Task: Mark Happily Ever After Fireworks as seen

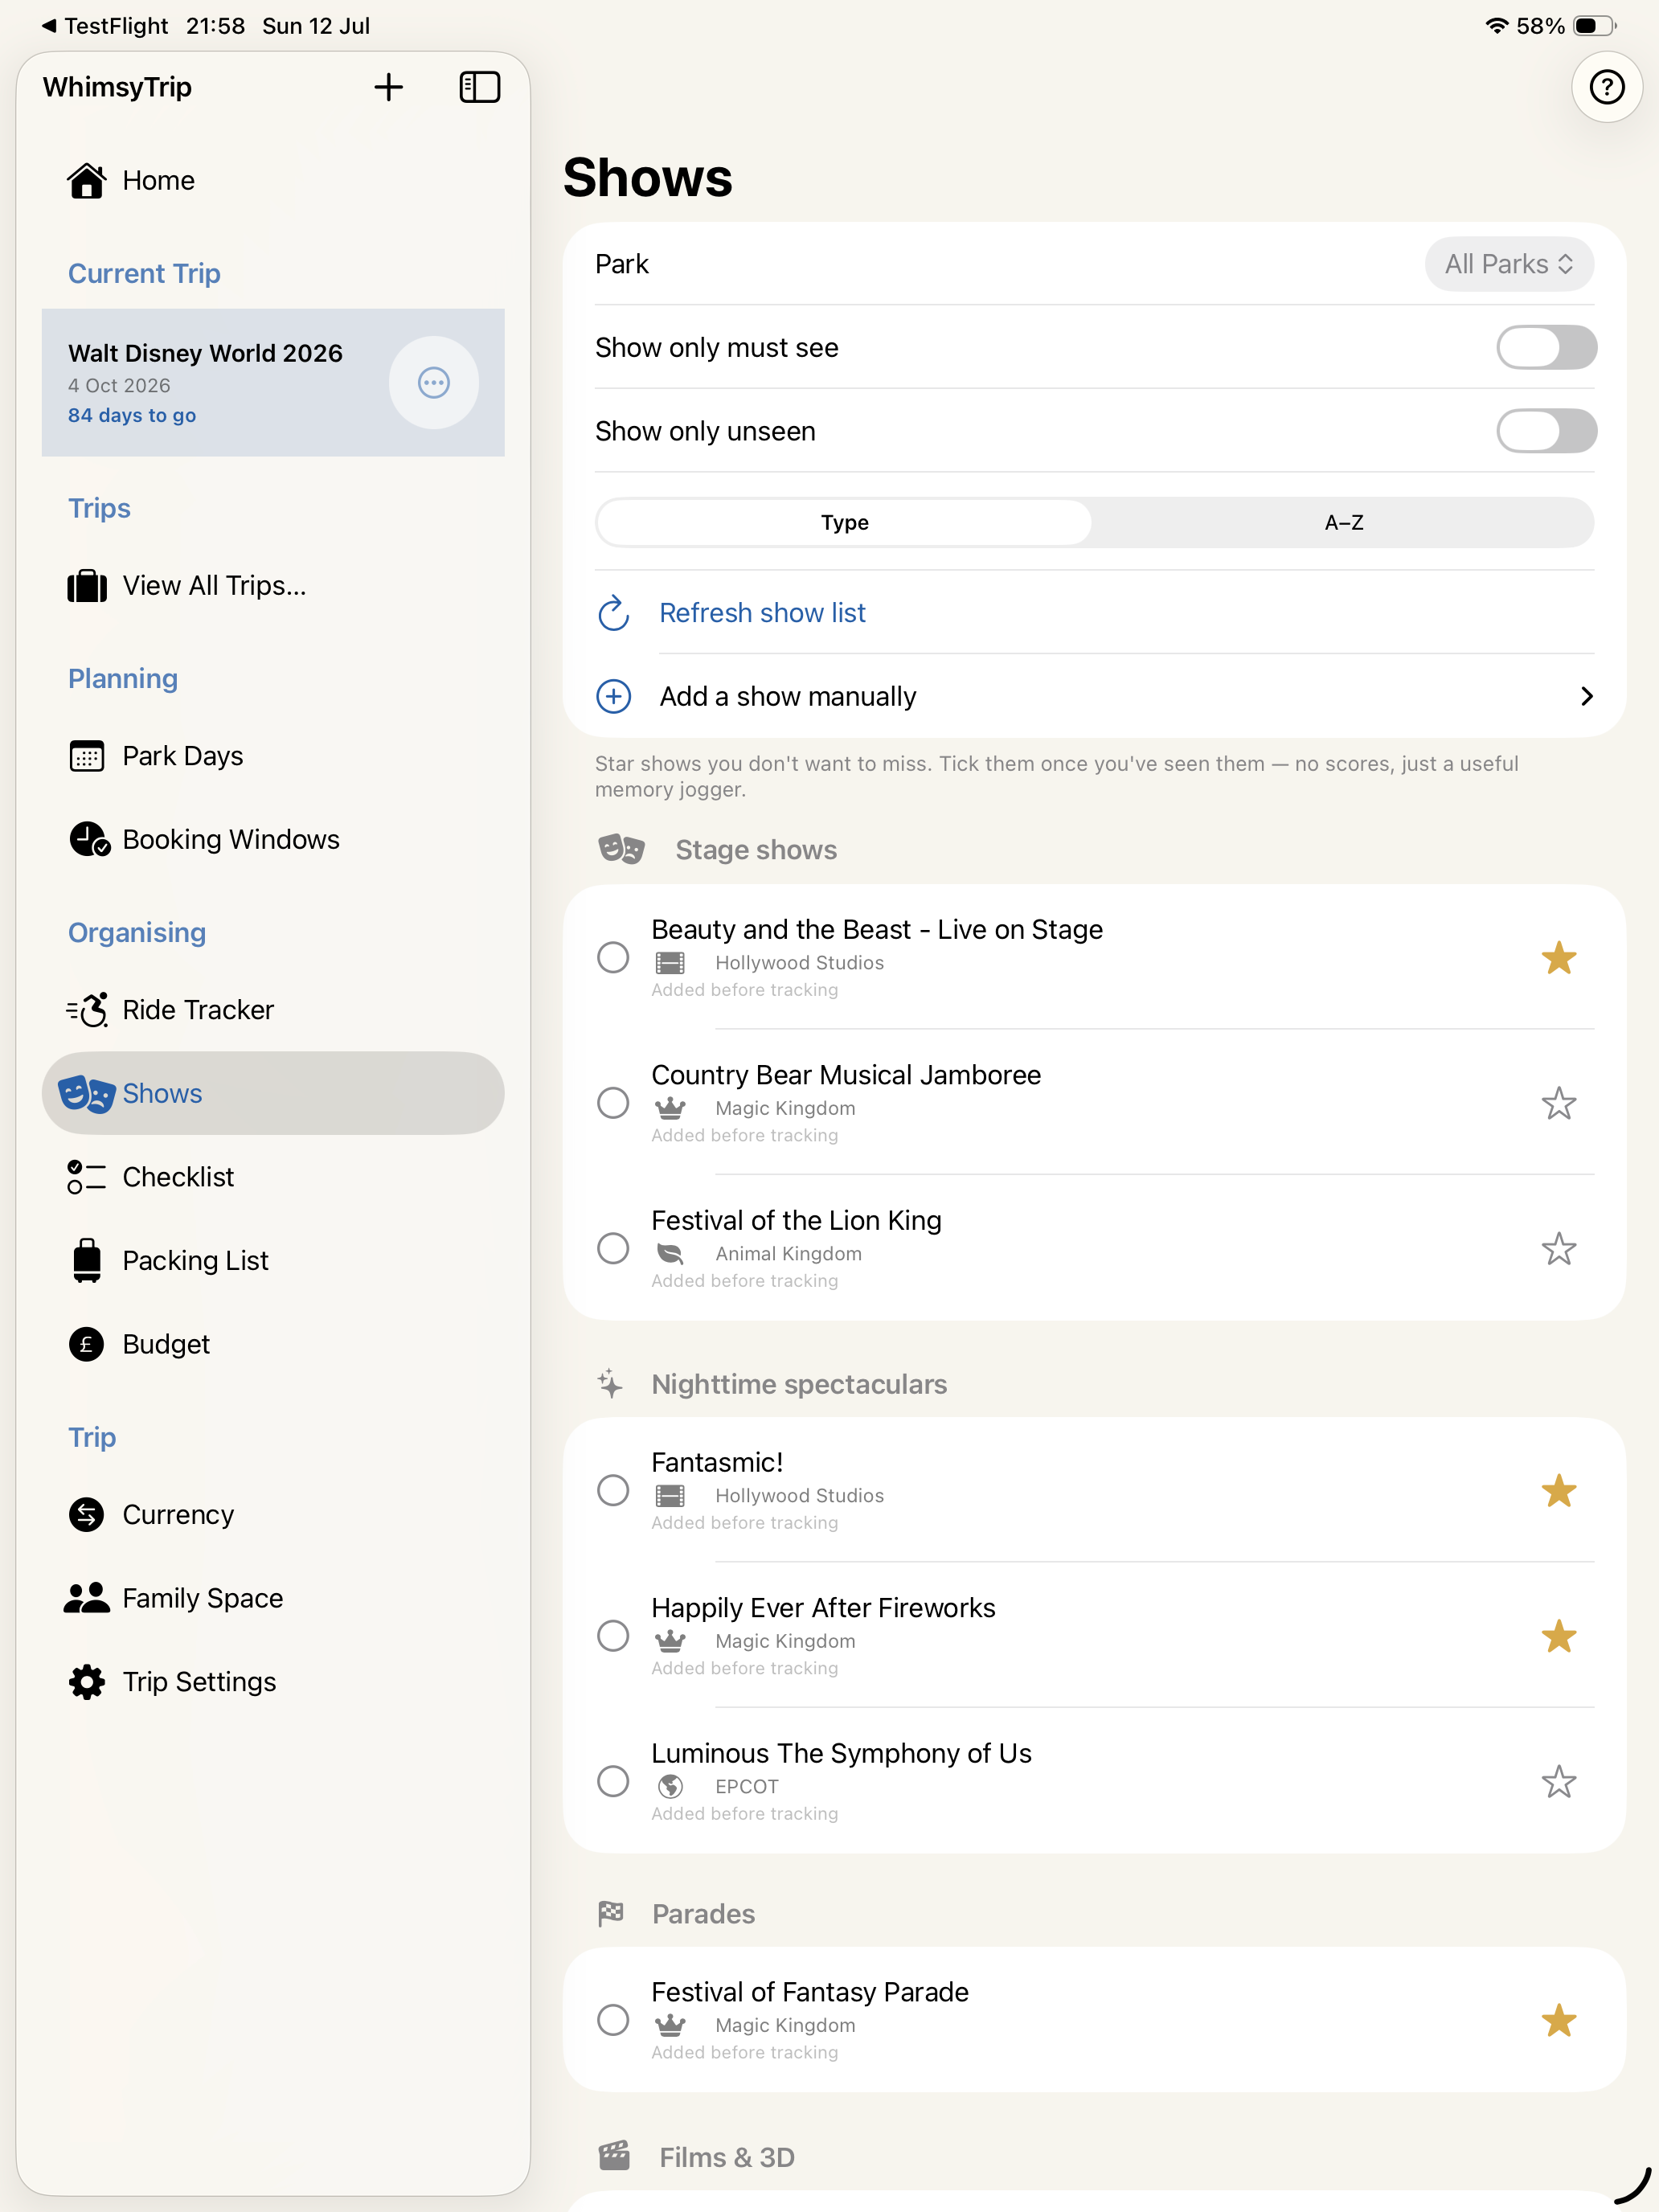Action: (613, 1636)
